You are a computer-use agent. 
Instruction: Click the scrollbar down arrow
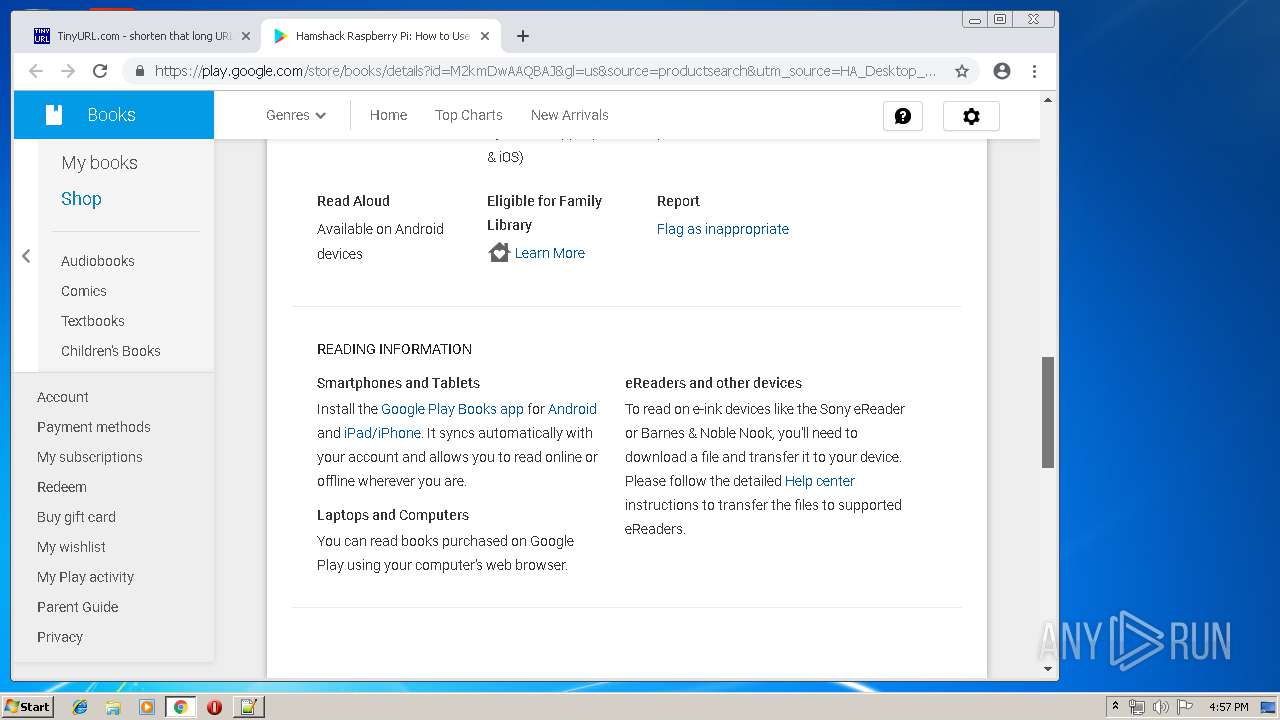tap(1048, 669)
